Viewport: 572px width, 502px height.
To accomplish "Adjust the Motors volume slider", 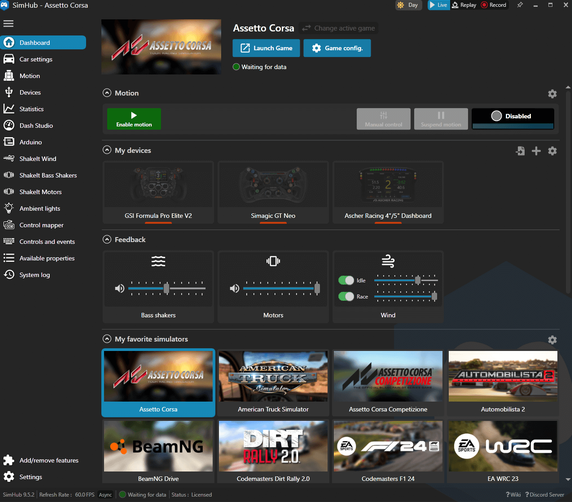I will click(x=282, y=288).
